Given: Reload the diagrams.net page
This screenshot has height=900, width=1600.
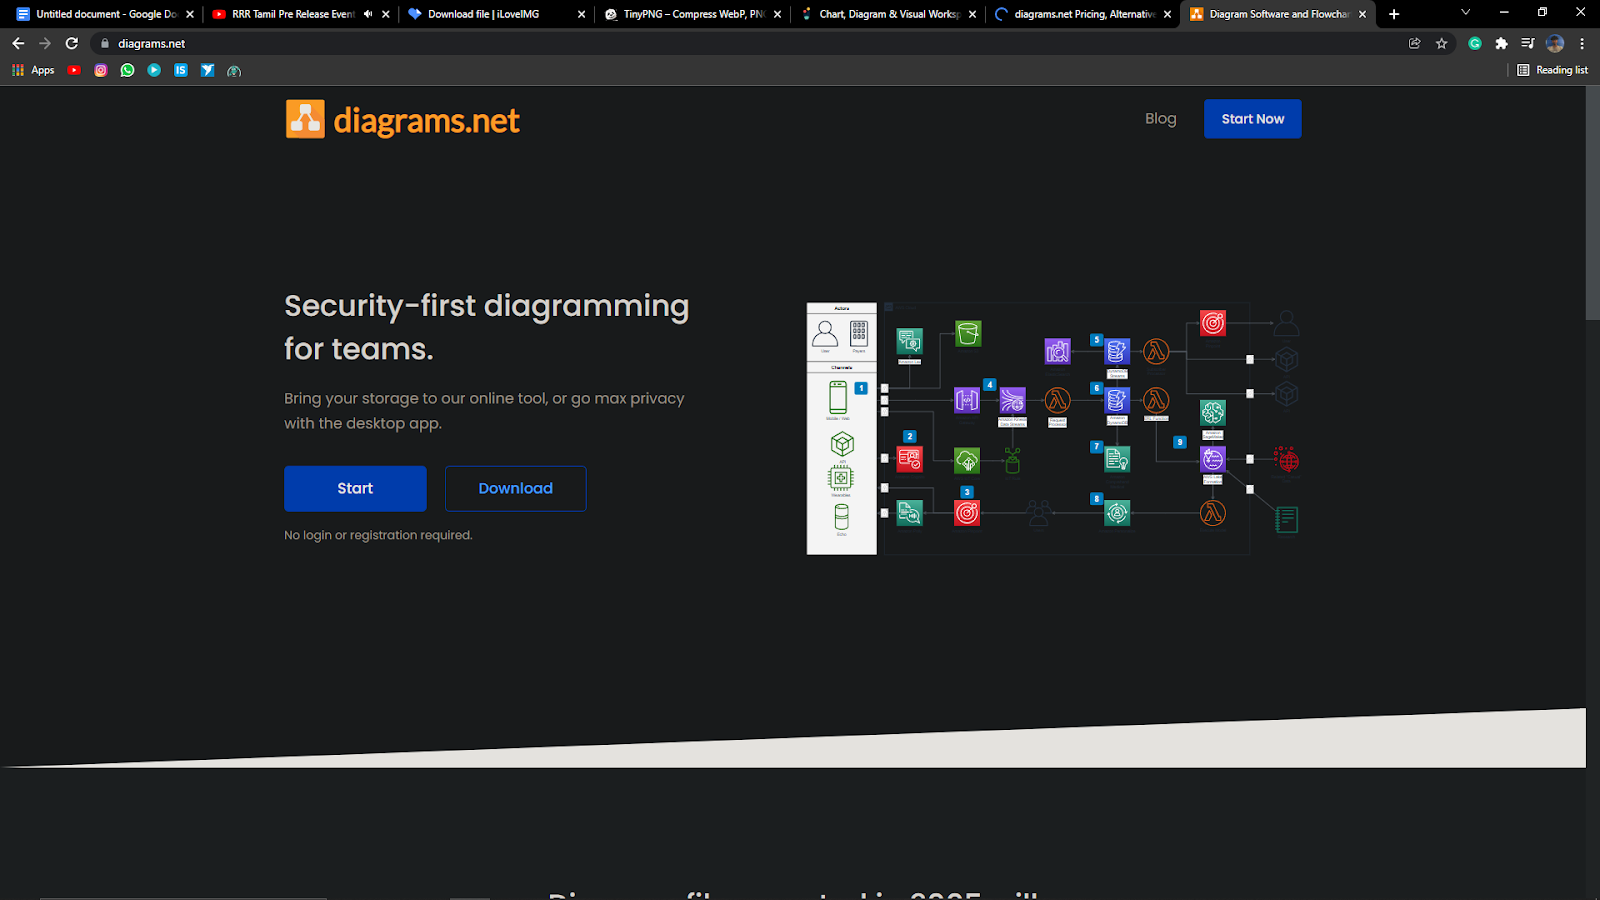Looking at the screenshot, I should point(72,43).
